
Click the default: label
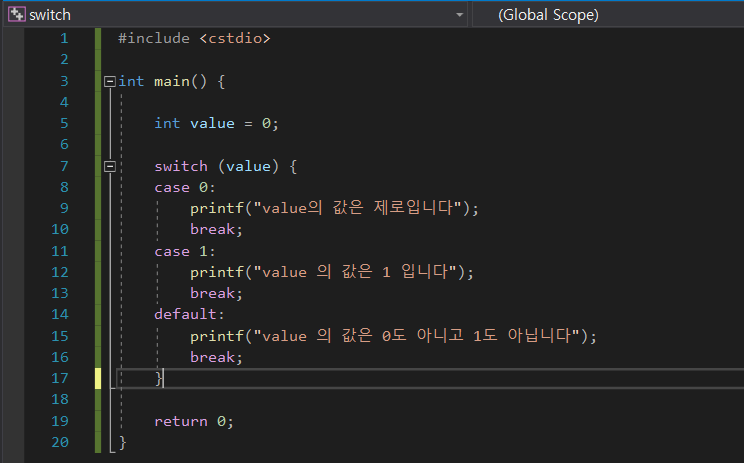coord(189,315)
